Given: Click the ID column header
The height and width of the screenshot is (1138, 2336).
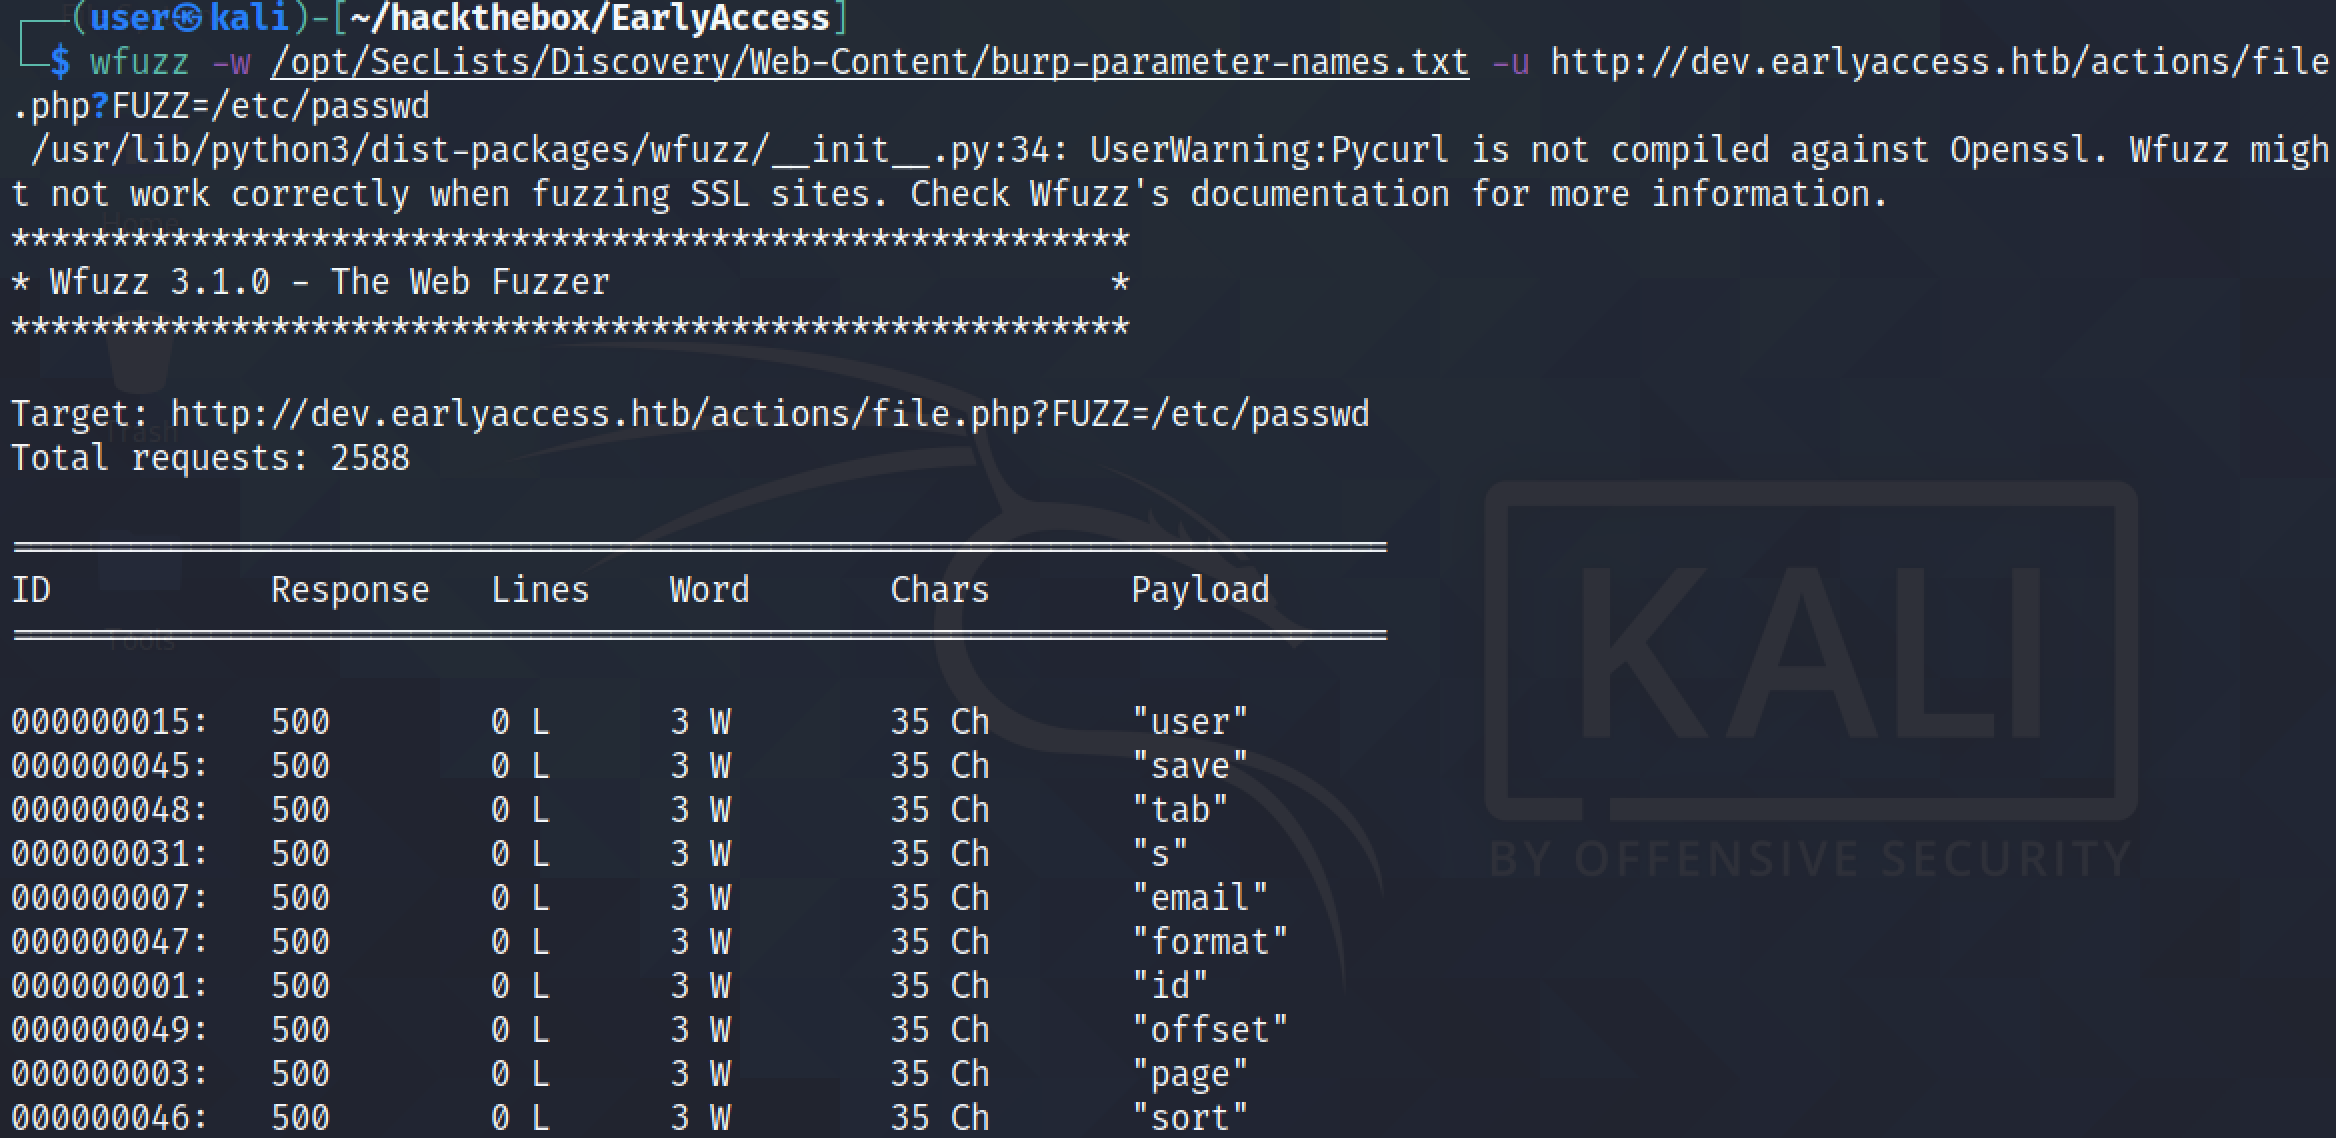Looking at the screenshot, I should coord(30,590).
